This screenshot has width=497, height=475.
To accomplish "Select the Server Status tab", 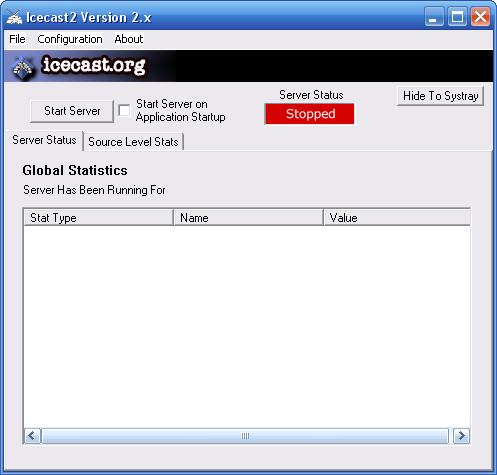I will tap(44, 140).
